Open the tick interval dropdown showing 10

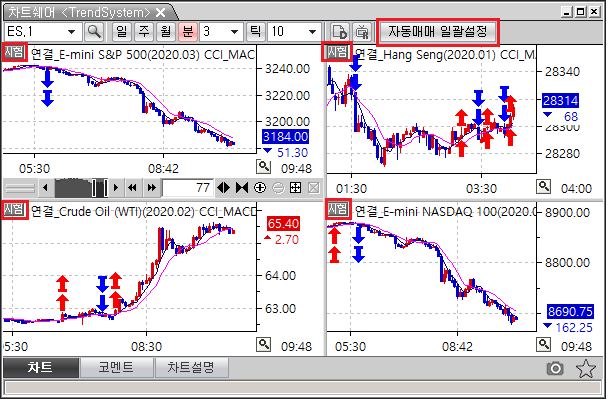coord(311,32)
